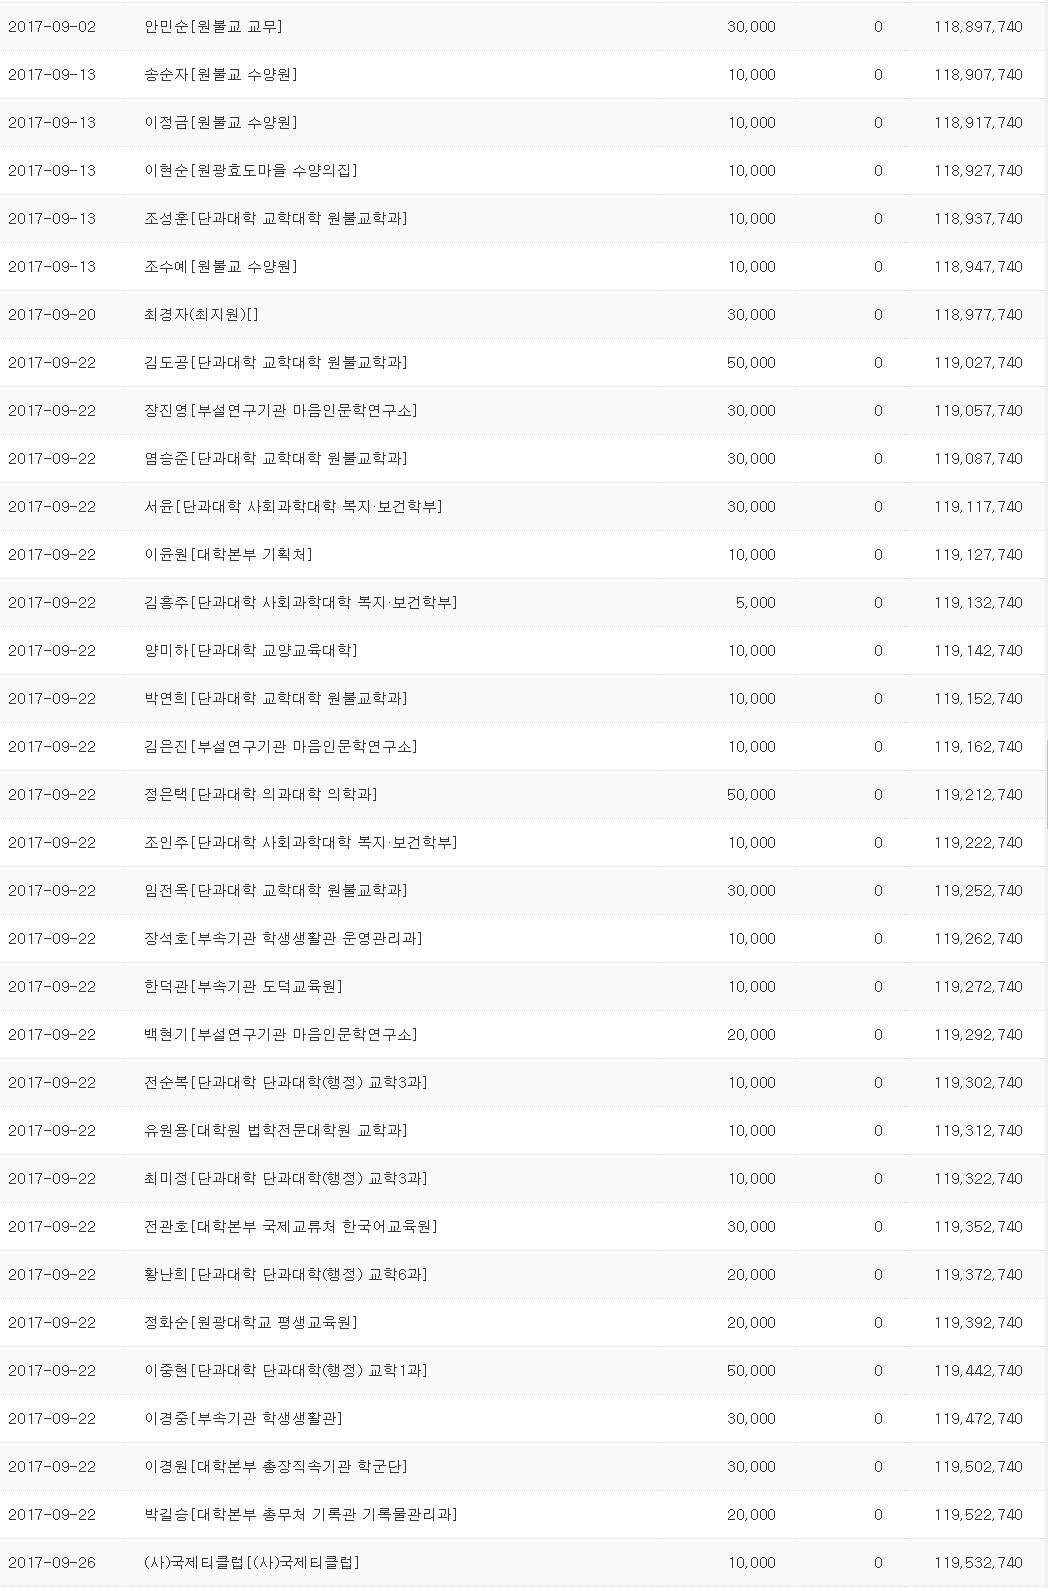The image size is (1048, 1588).
Task: Click the balance 119,212,740 cell
Action: [978, 795]
